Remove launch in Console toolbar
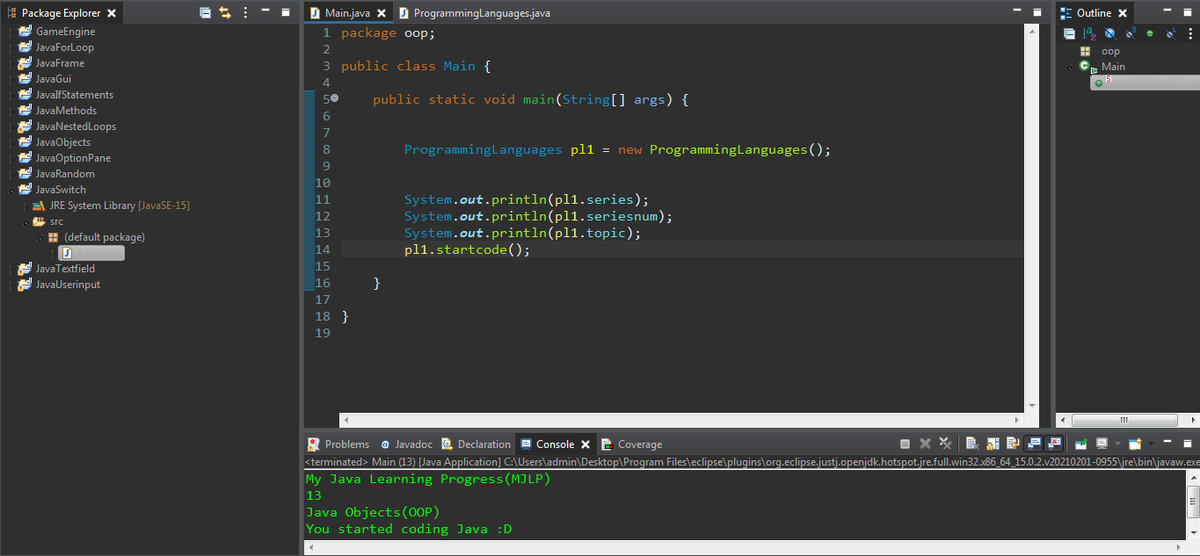 click(925, 444)
